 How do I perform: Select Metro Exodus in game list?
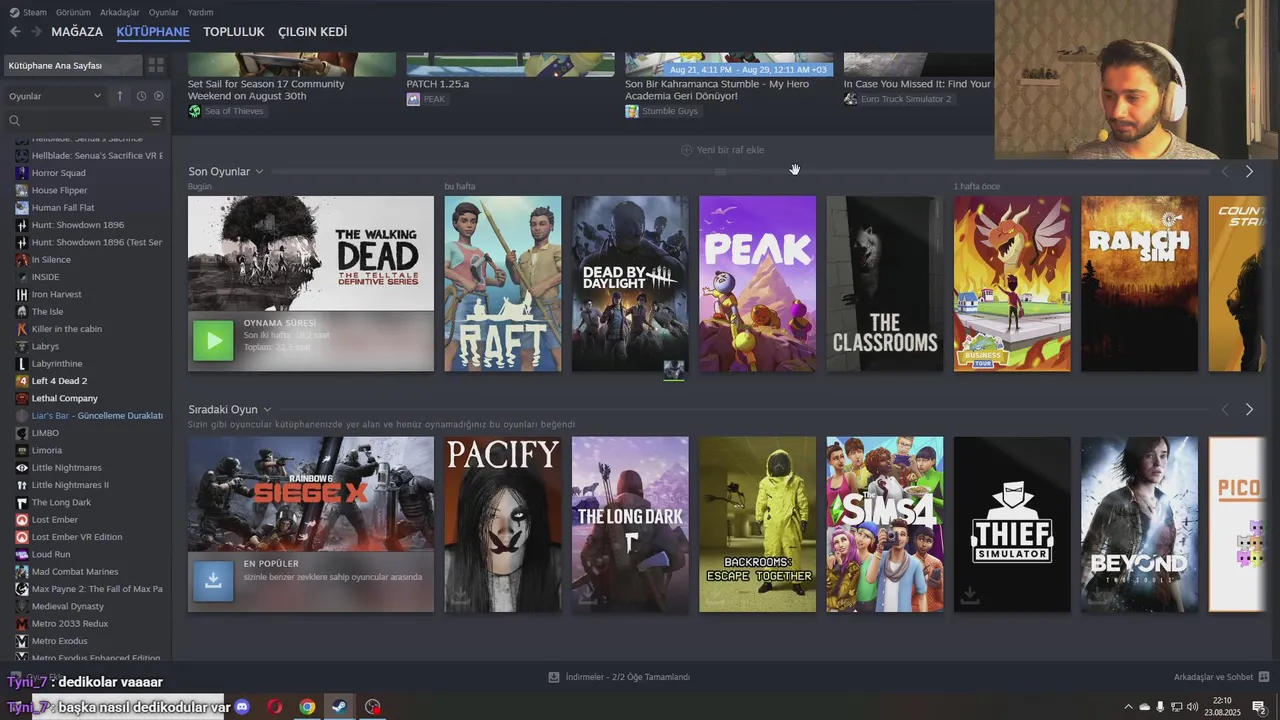(x=59, y=641)
